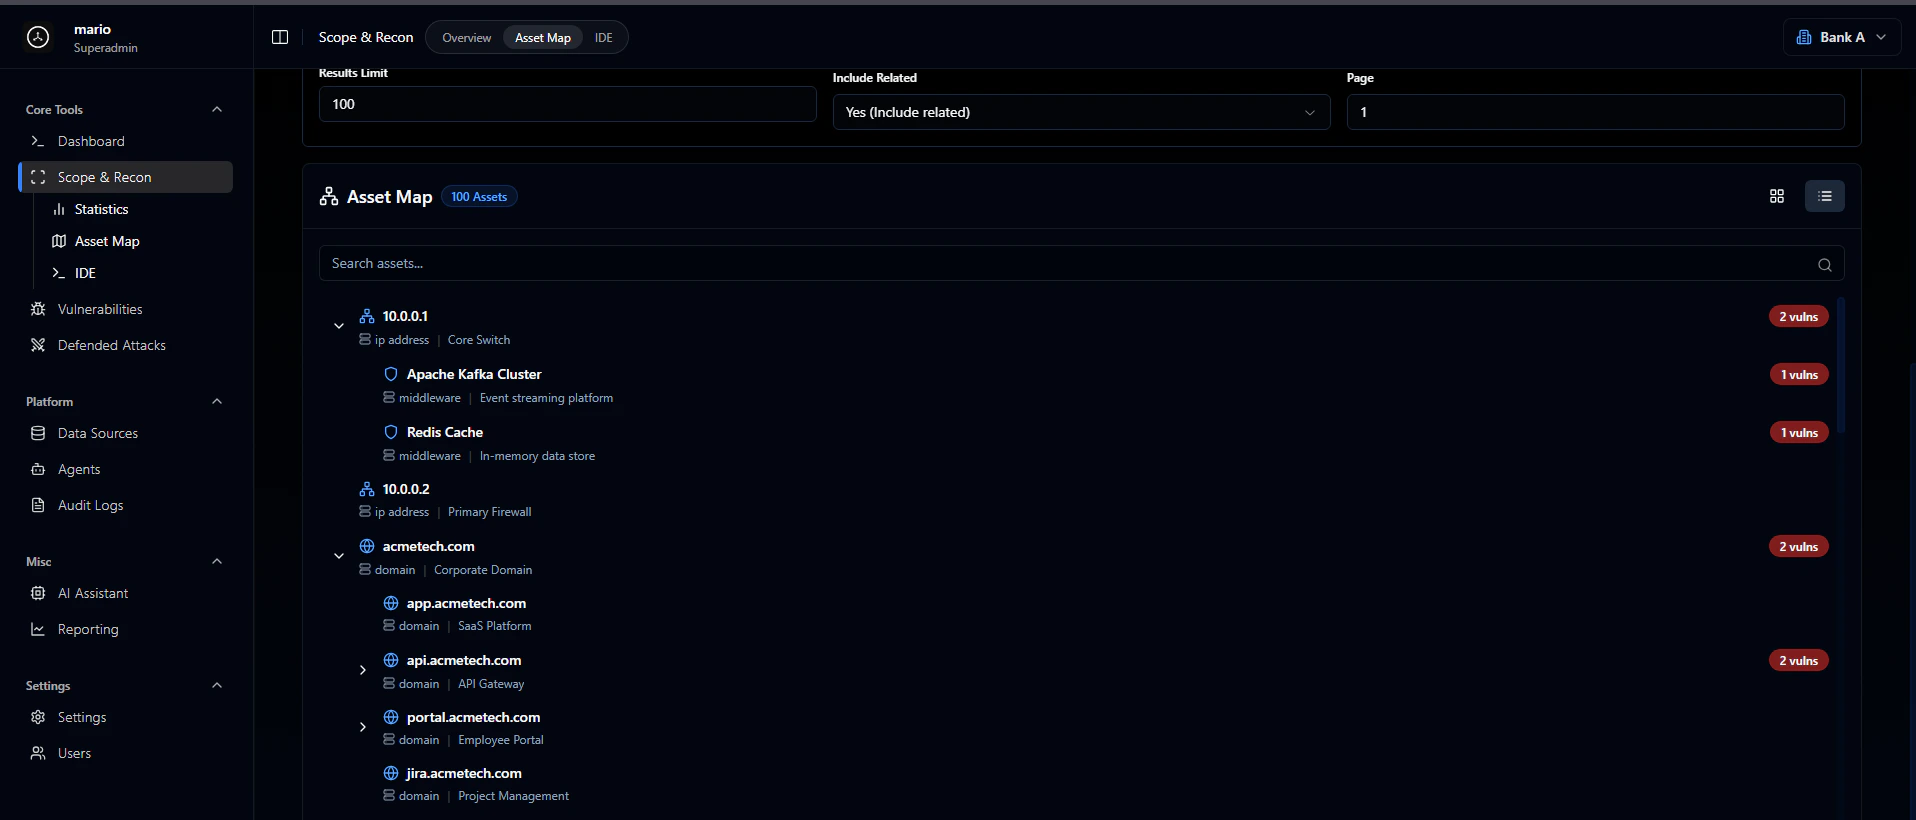Viewport: 1916px width, 820px height.
Task: Click the jira.acmetech.com globe icon
Action: [x=391, y=773]
